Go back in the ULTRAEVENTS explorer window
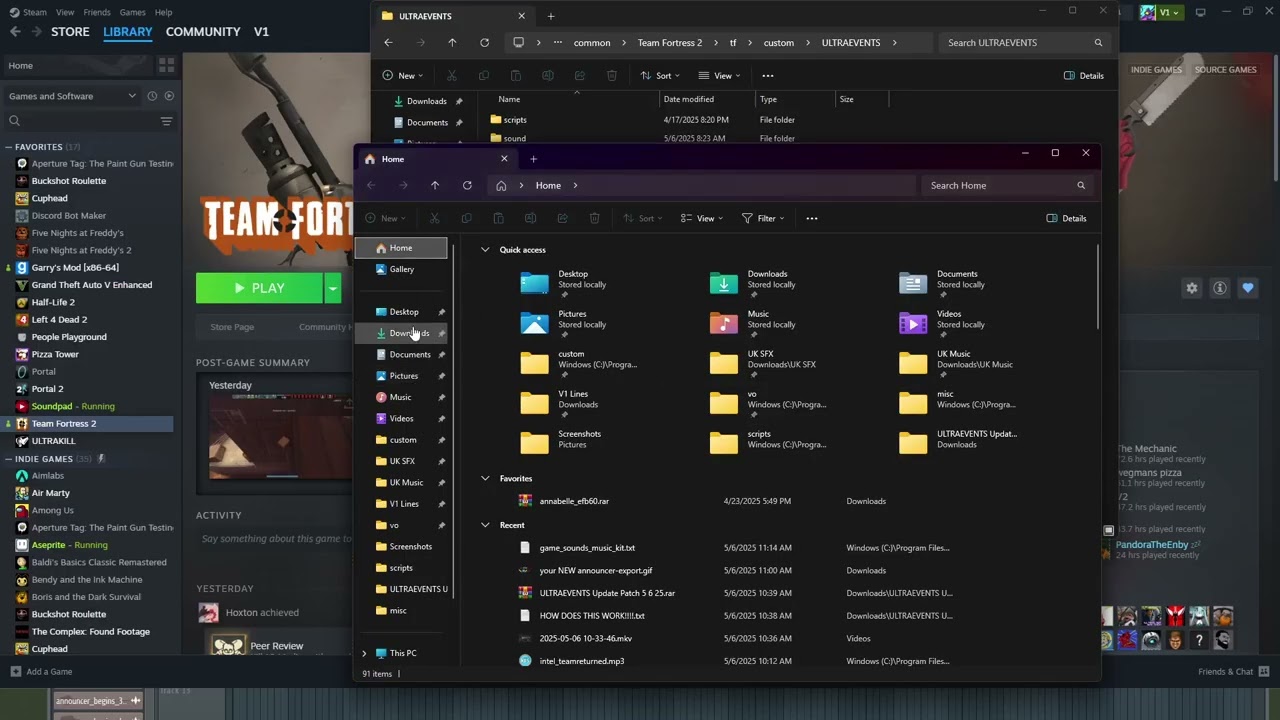 pos(388,43)
